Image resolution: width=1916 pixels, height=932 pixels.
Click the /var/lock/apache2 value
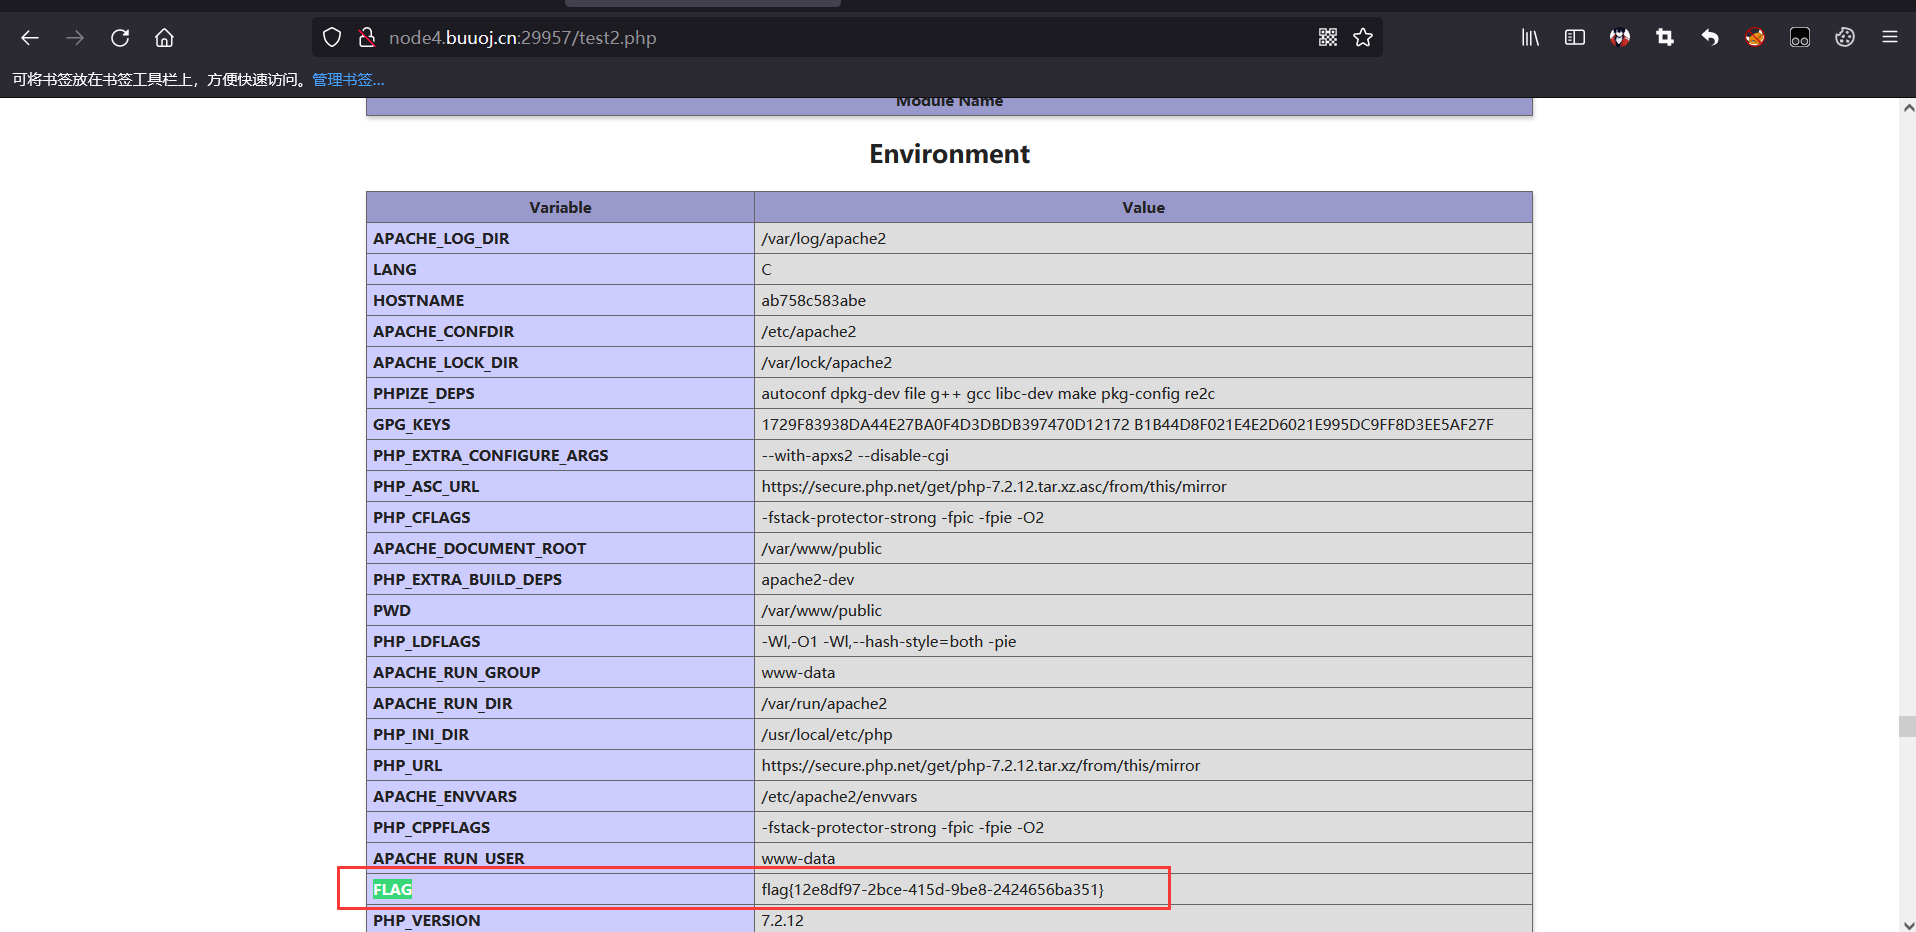pos(826,362)
